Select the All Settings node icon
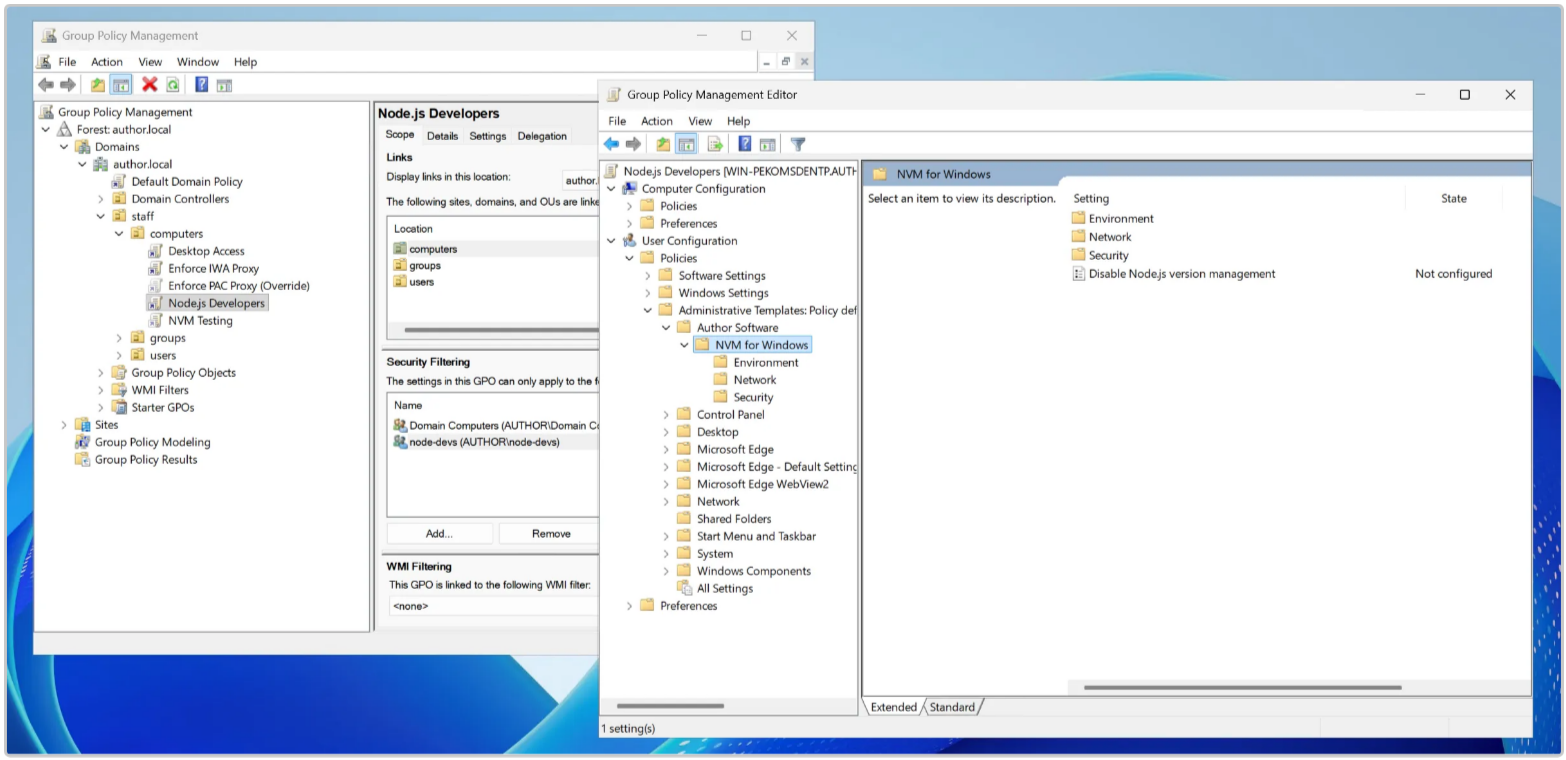 click(685, 588)
